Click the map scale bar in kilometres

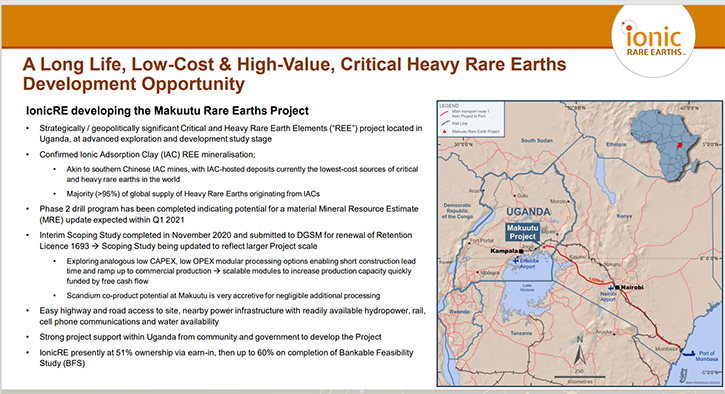tap(580, 377)
